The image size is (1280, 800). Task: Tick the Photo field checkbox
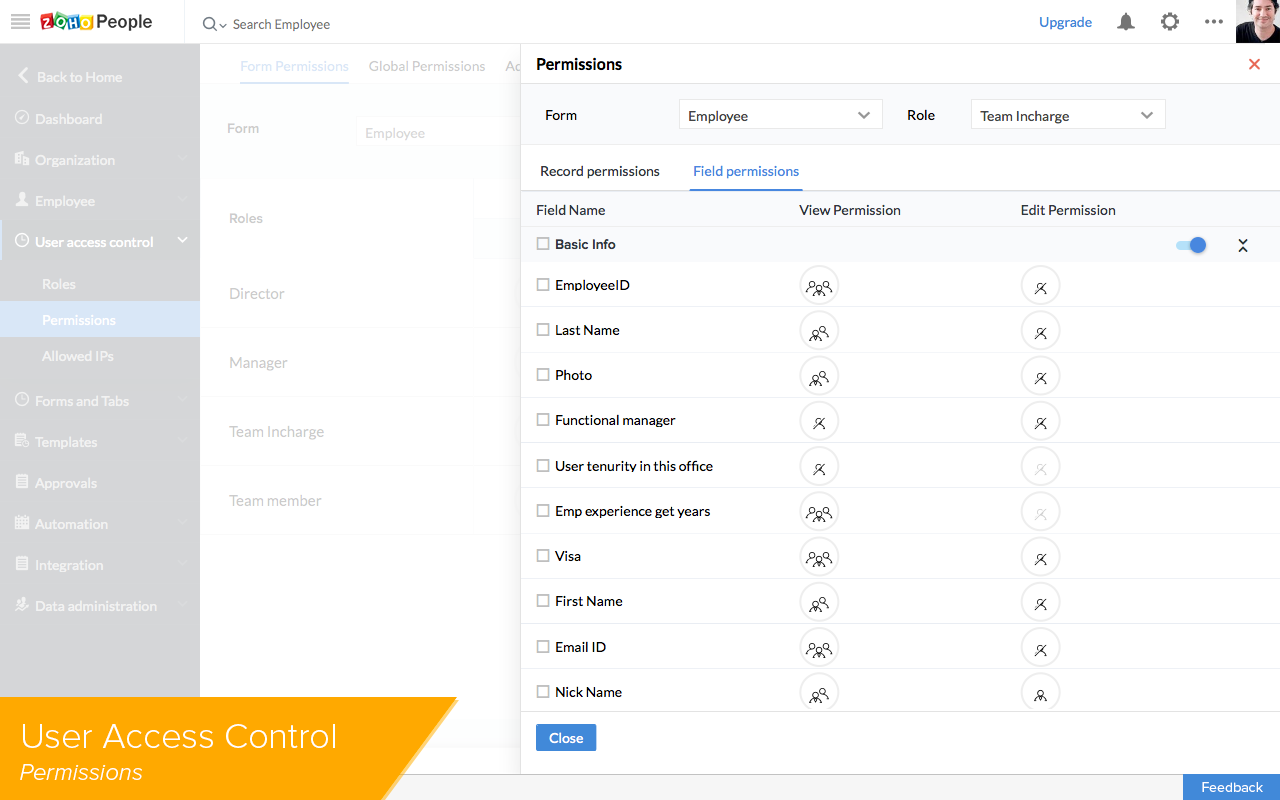(x=543, y=375)
